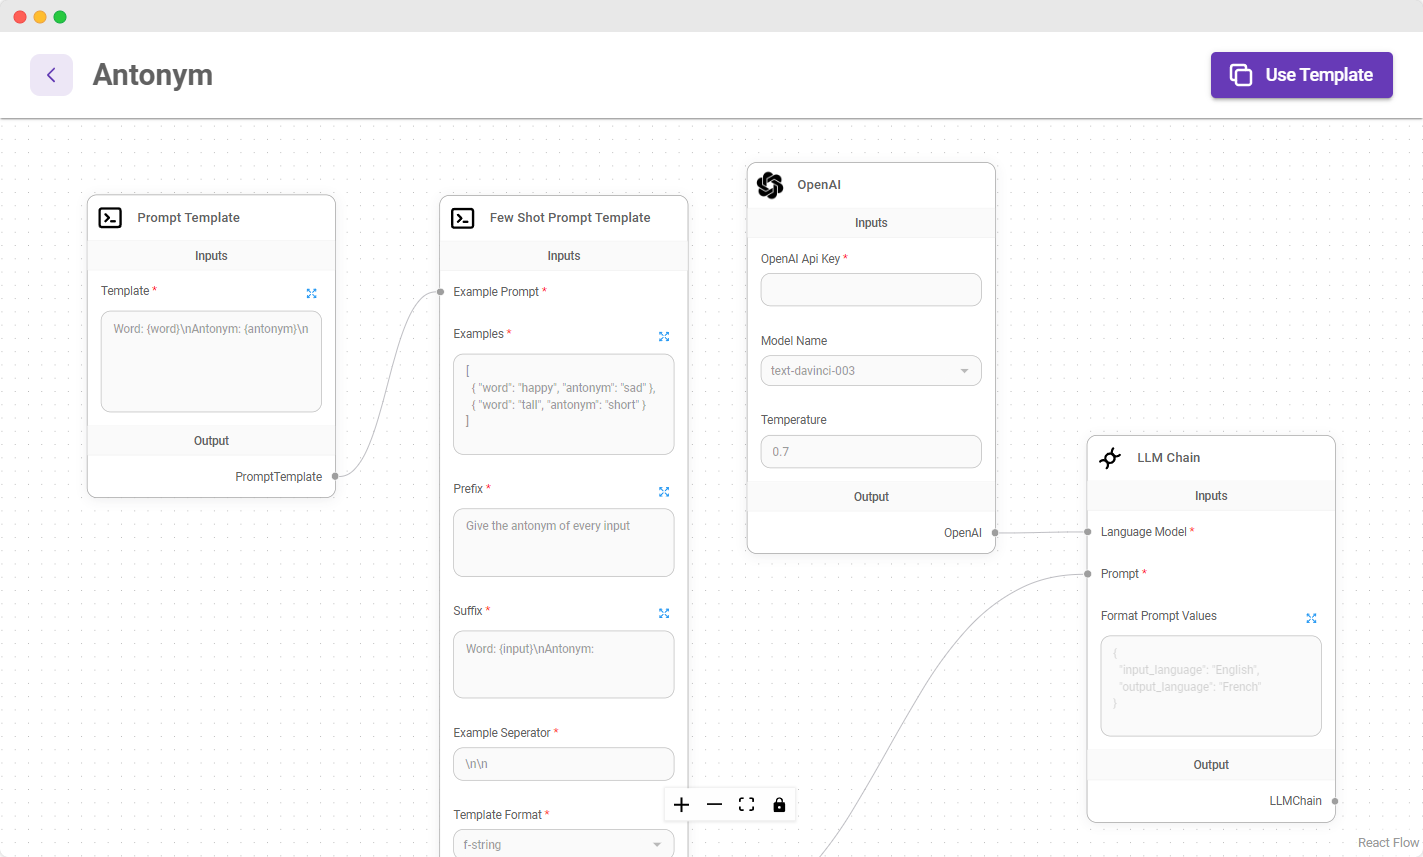Click the Prompt input handle on LLM Chain
Image resolution: width=1423 pixels, height=857 pixels.
[1088, 574]
